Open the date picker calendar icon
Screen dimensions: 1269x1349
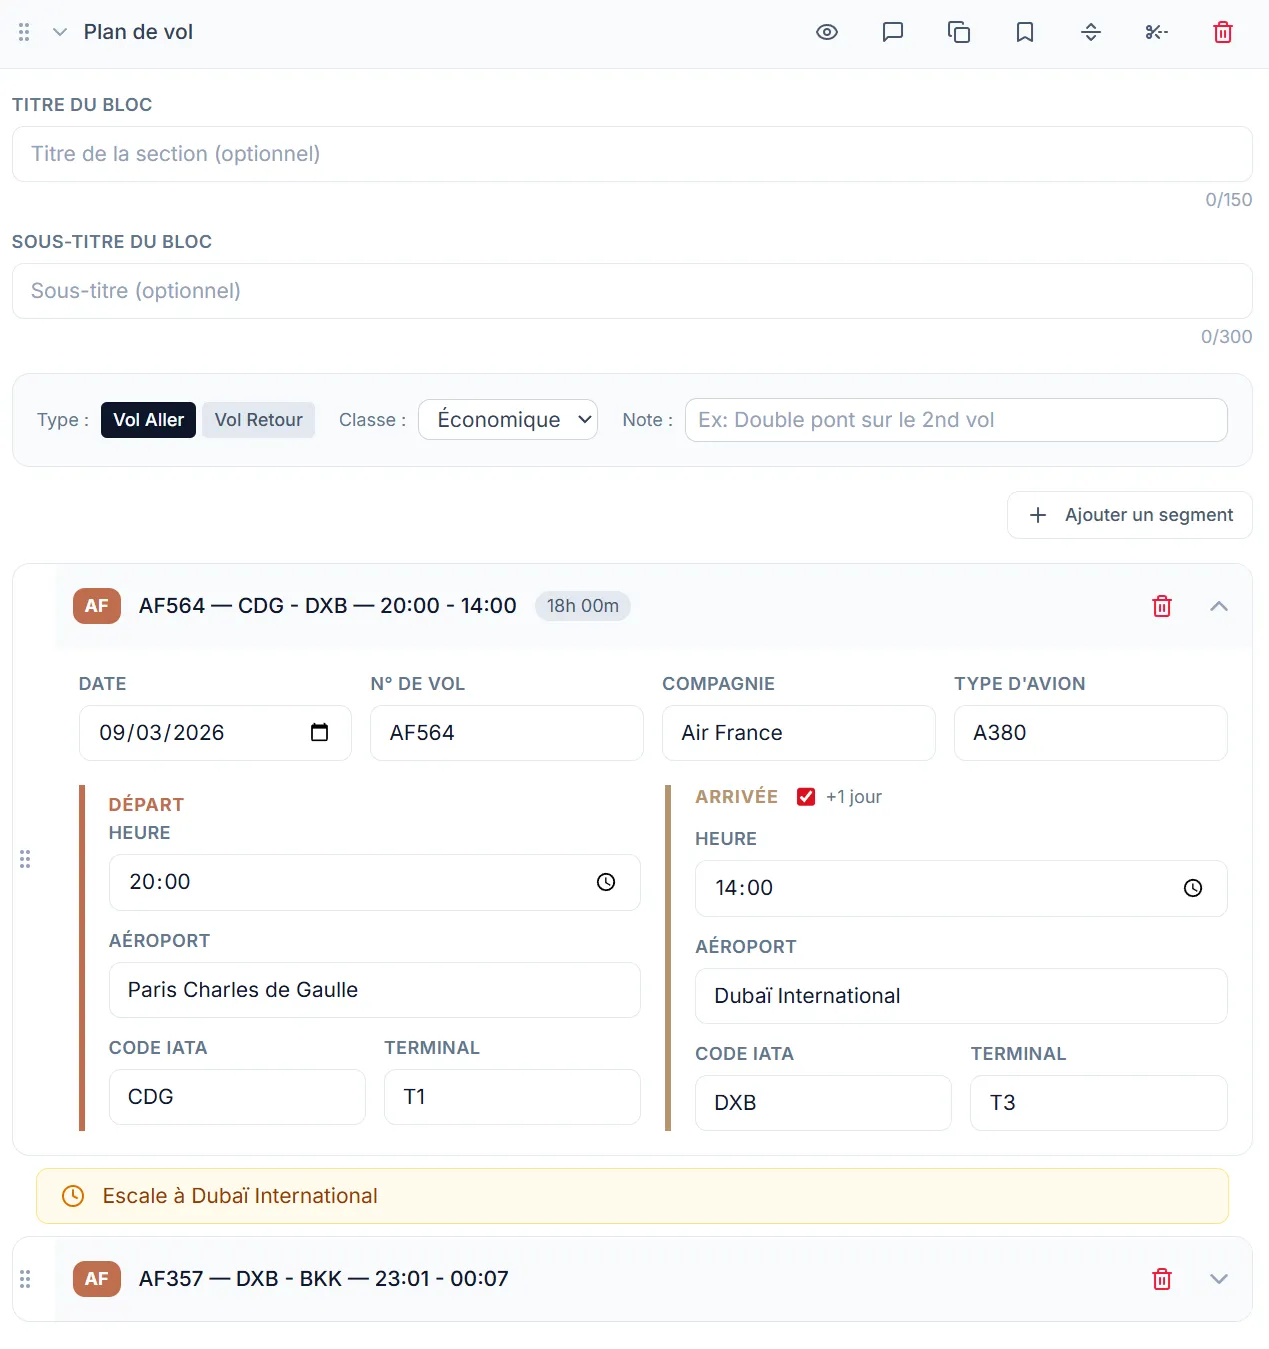pos(319,733)
